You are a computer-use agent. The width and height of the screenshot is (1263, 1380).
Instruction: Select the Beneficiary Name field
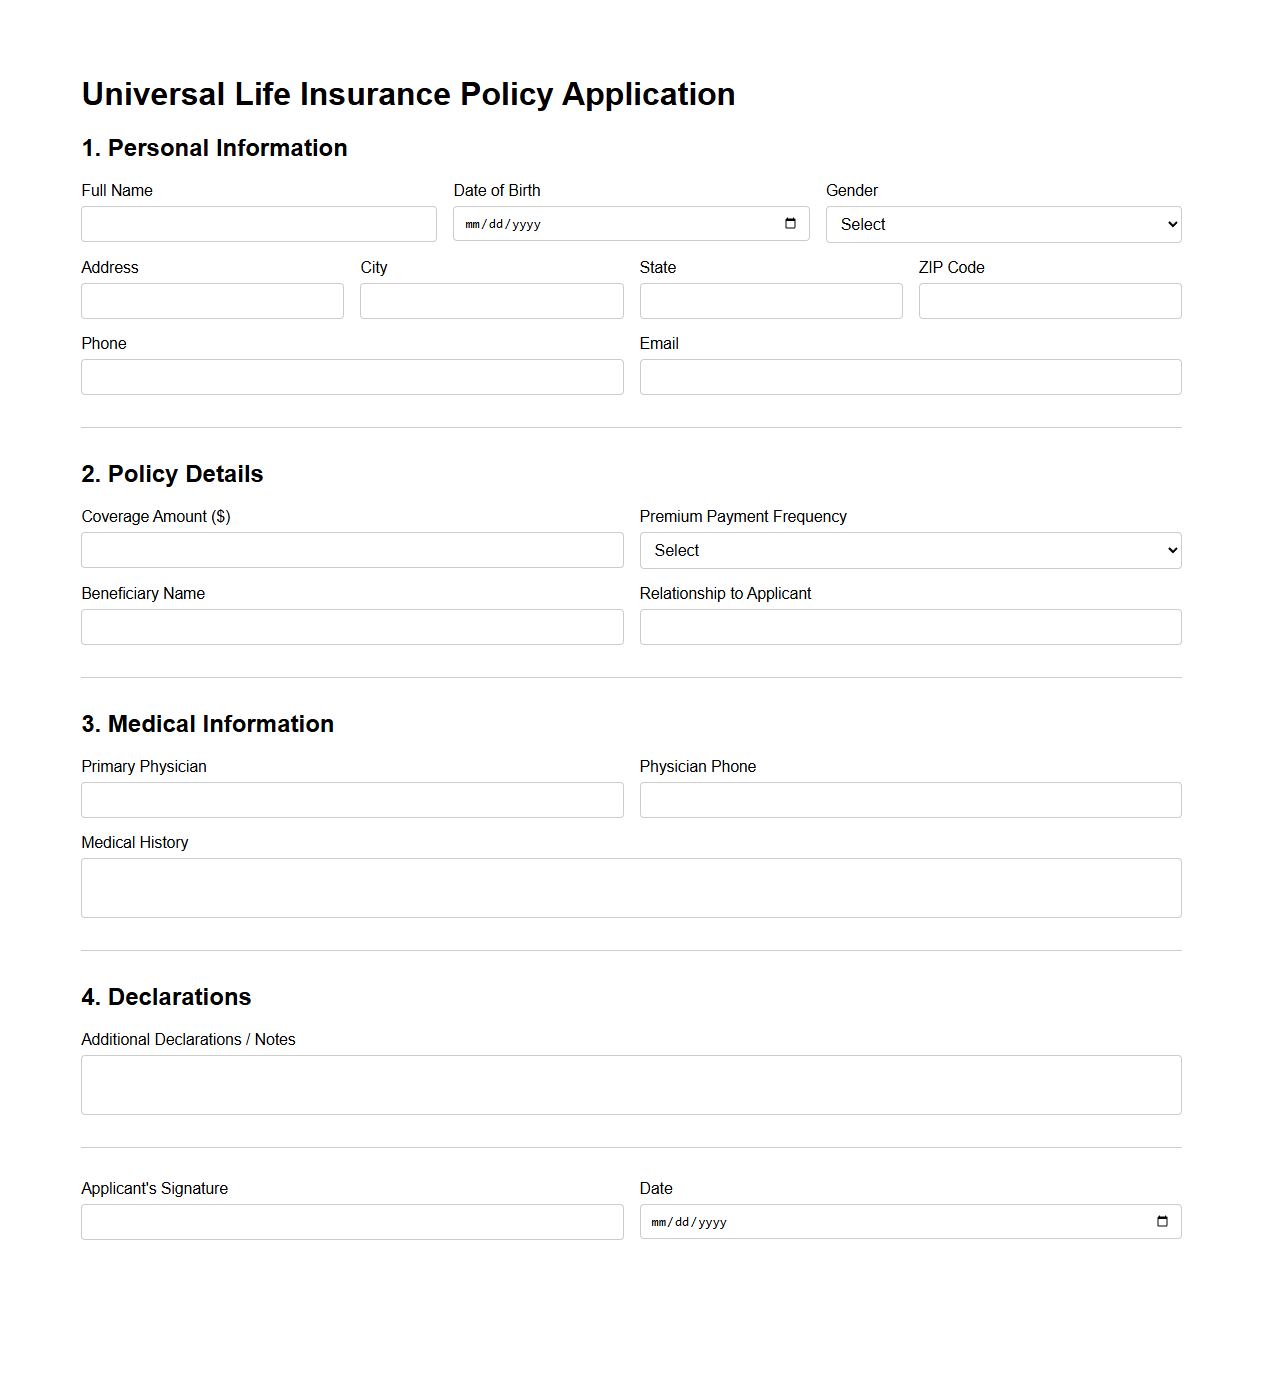pos(351,626)
